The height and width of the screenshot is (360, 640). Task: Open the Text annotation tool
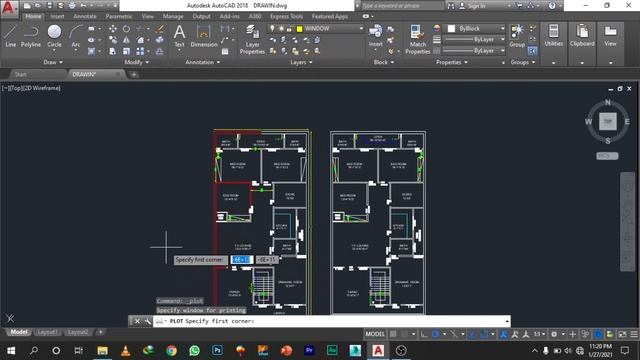179,36
